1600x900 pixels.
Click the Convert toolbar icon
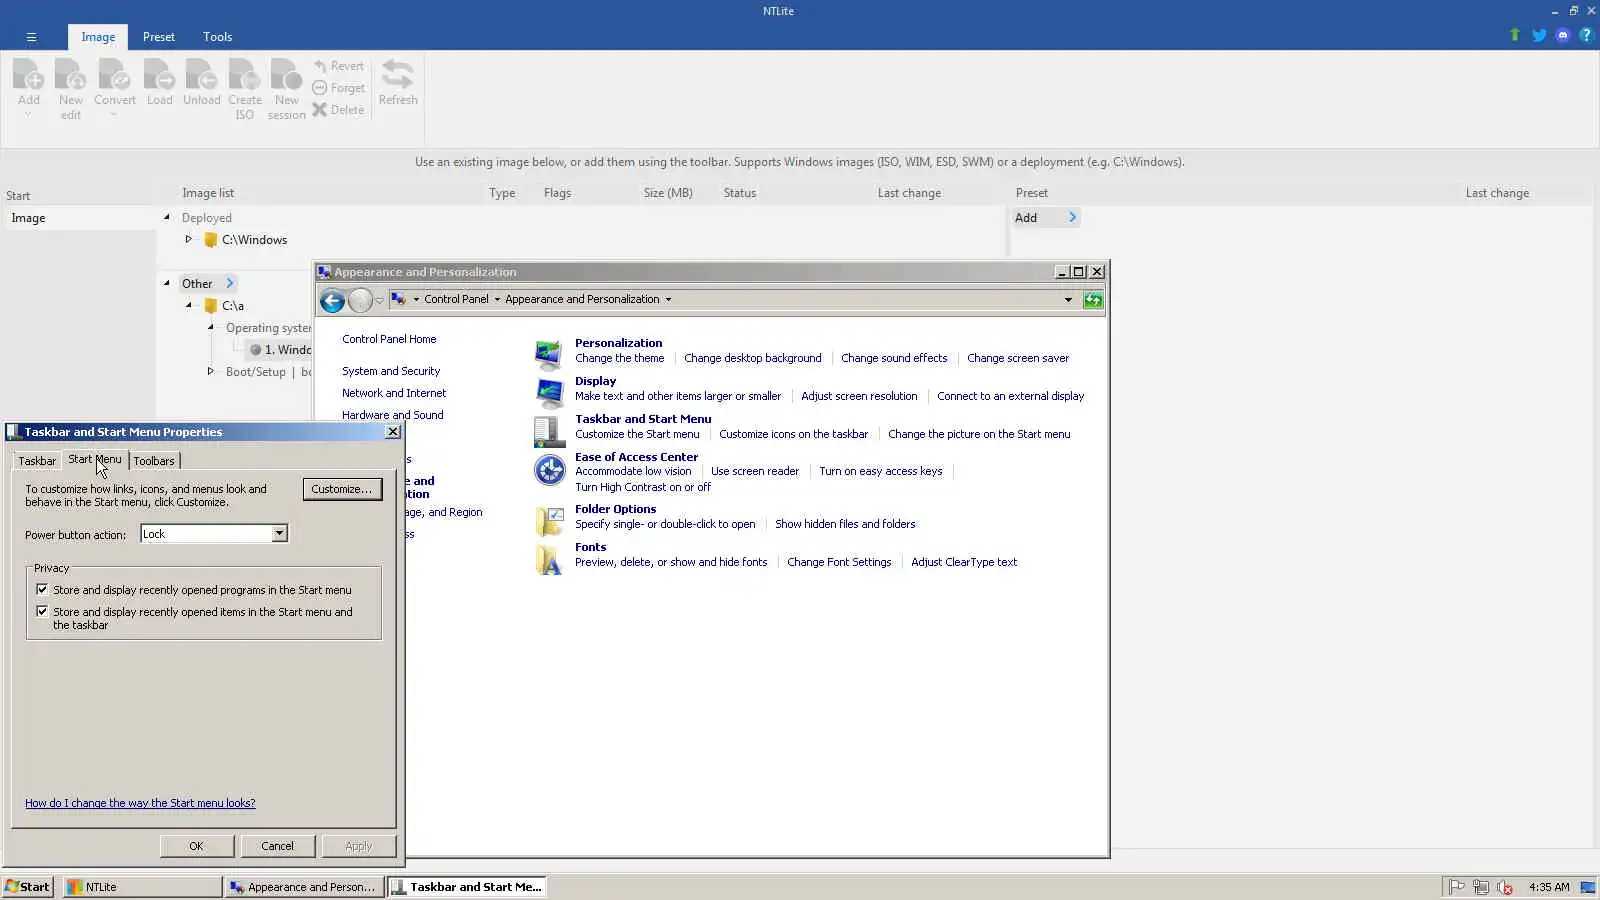point(114,76)
